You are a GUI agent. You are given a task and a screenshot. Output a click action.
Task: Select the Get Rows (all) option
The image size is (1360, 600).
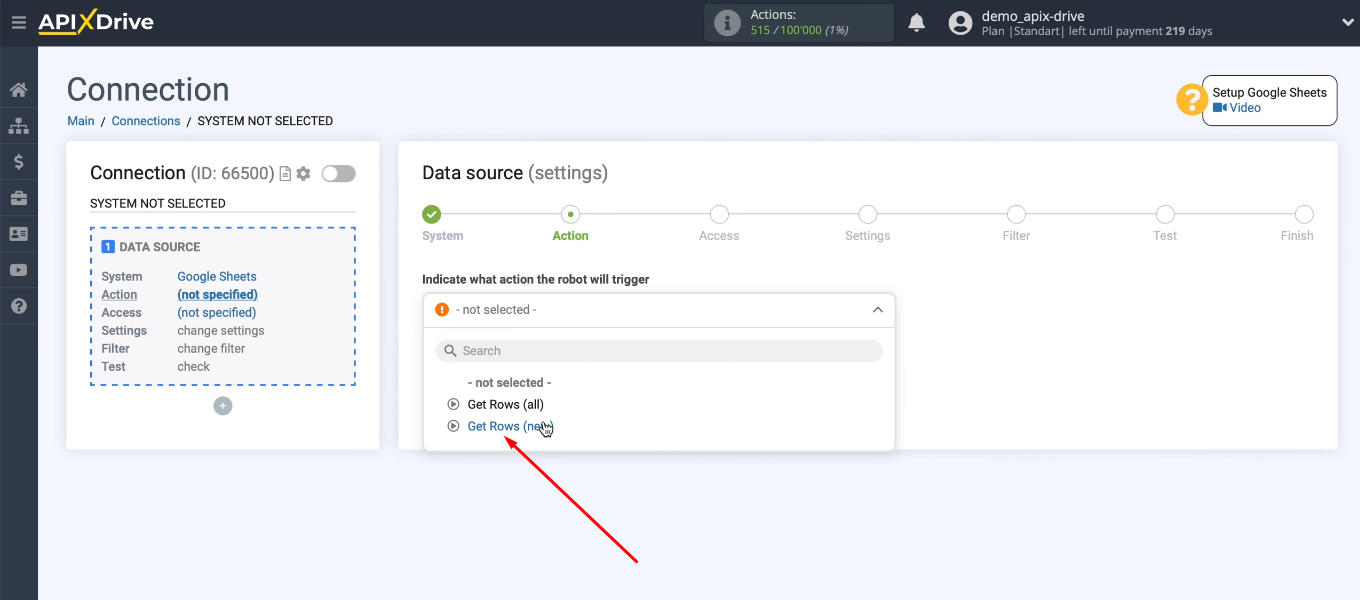click(x=505, y=404)
